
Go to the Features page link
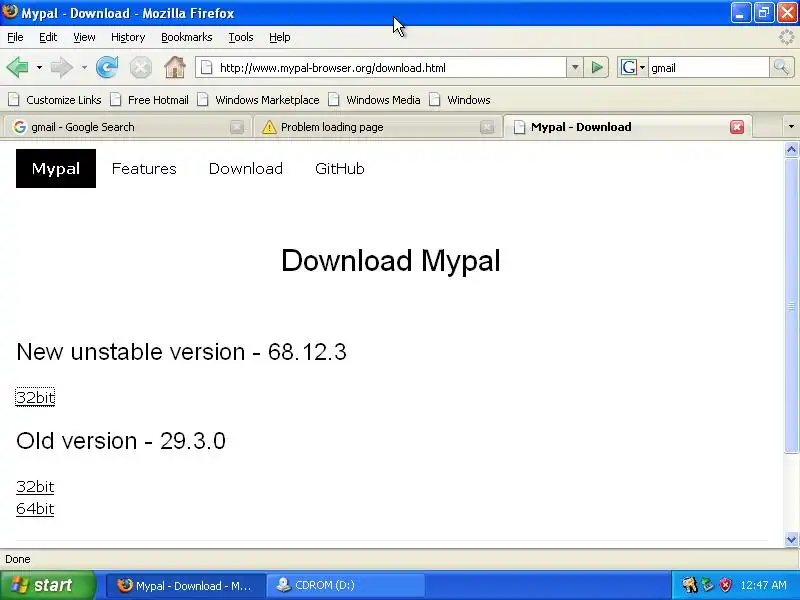point(144,168)
